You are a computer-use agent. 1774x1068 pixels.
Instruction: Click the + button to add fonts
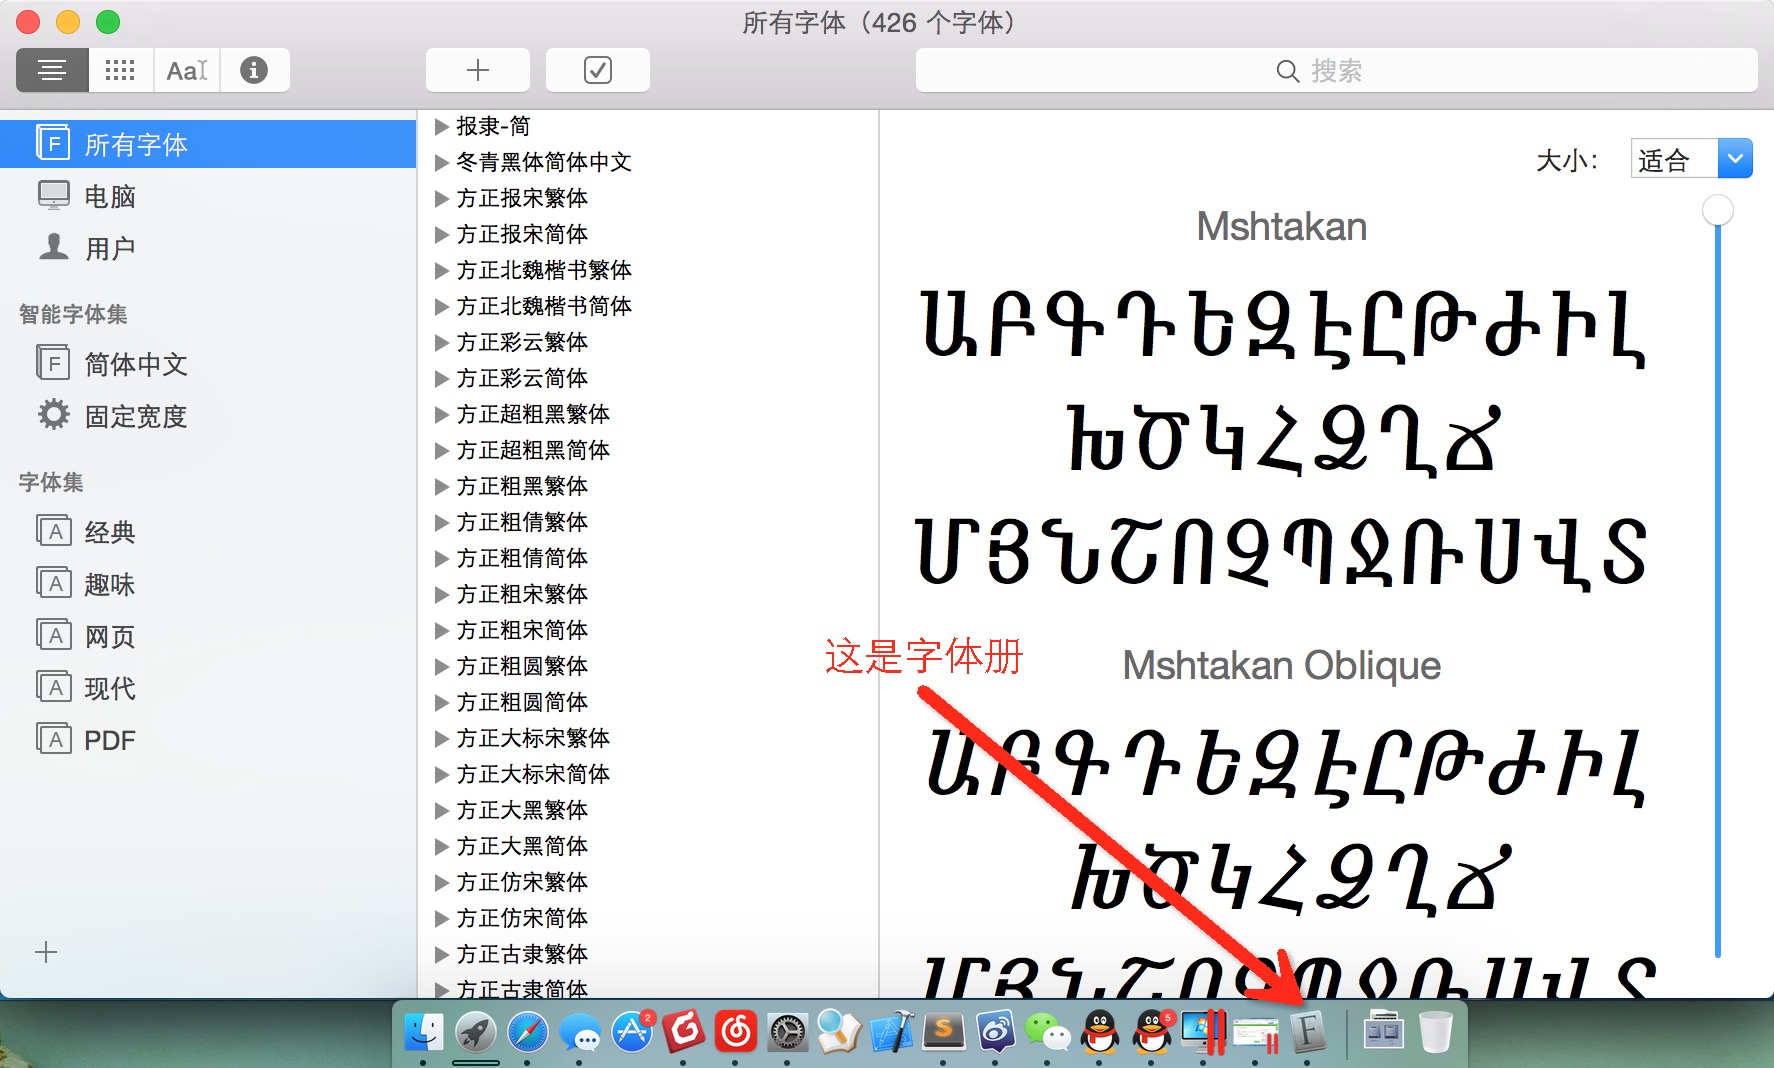pos(477,70)
